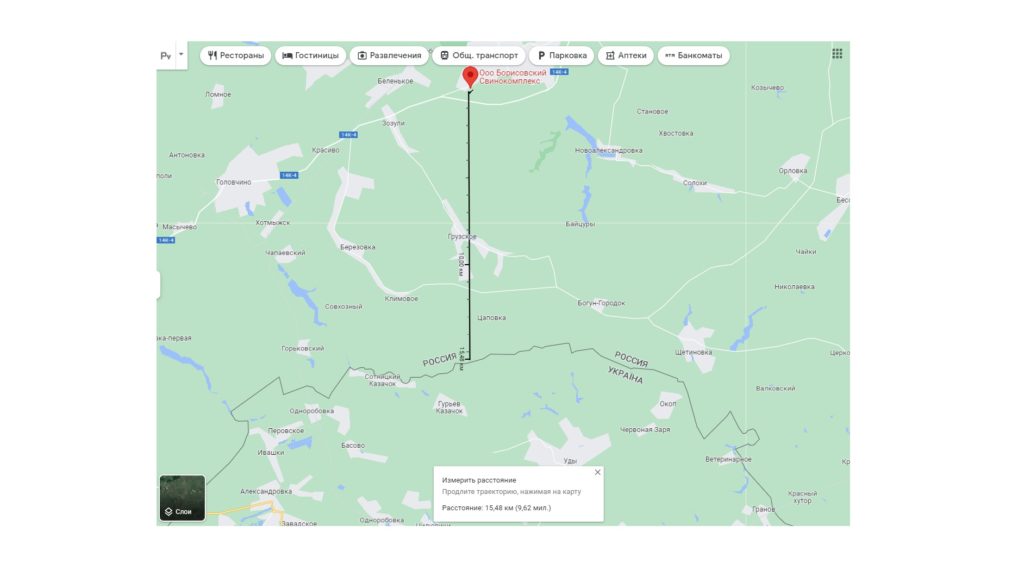Click the Горековский label
The width and height of the screenshot is (1024, 576).
pos(302,348)
